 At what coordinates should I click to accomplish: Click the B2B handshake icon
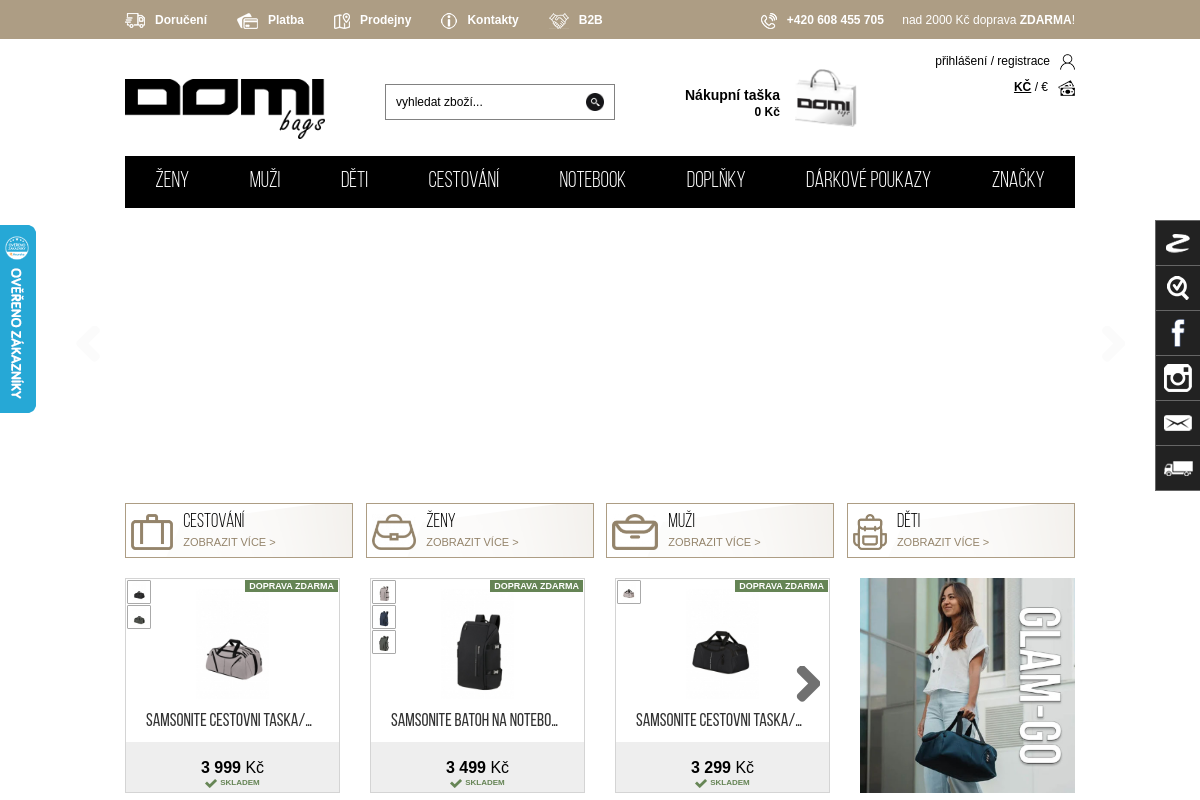559,20
